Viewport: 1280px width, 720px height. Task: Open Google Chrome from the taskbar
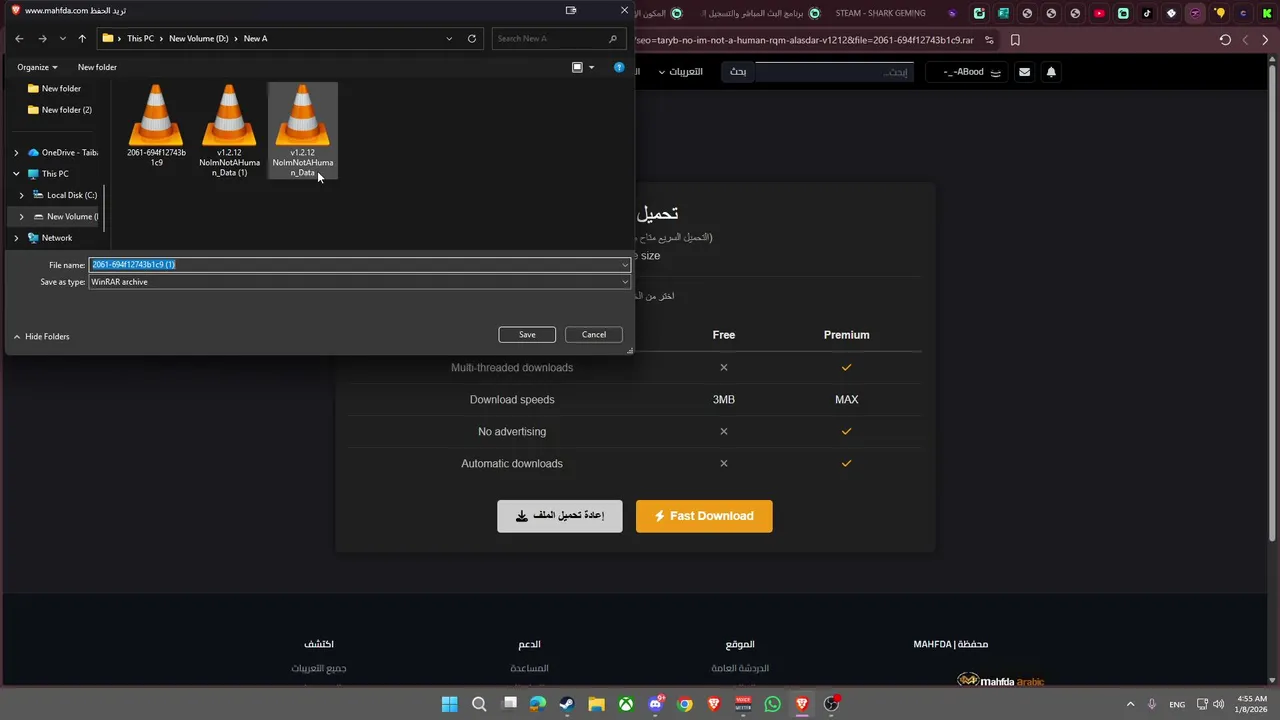tap(684, 704)
